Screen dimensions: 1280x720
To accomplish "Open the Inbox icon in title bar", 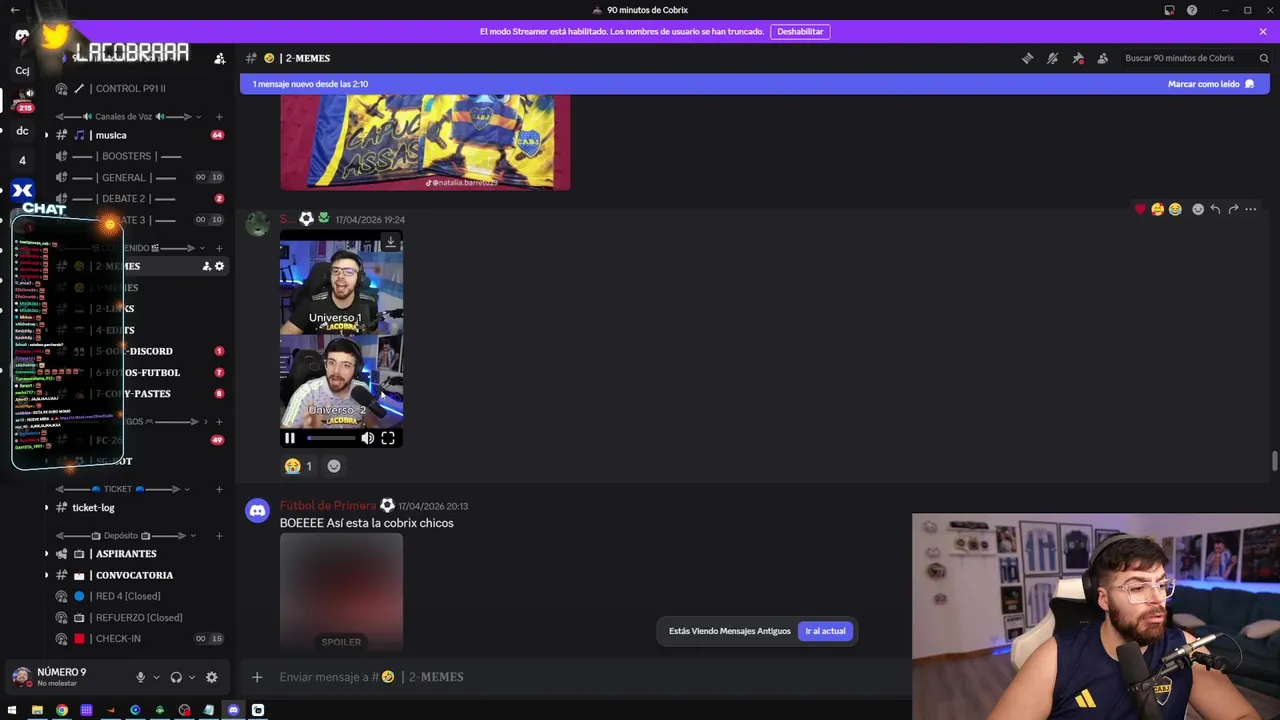I will 1169,10.
